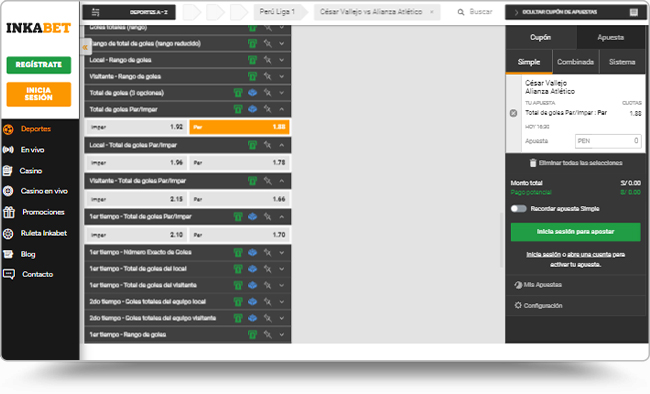
Task: Select the Sistema bet tab
Action: 622,62
